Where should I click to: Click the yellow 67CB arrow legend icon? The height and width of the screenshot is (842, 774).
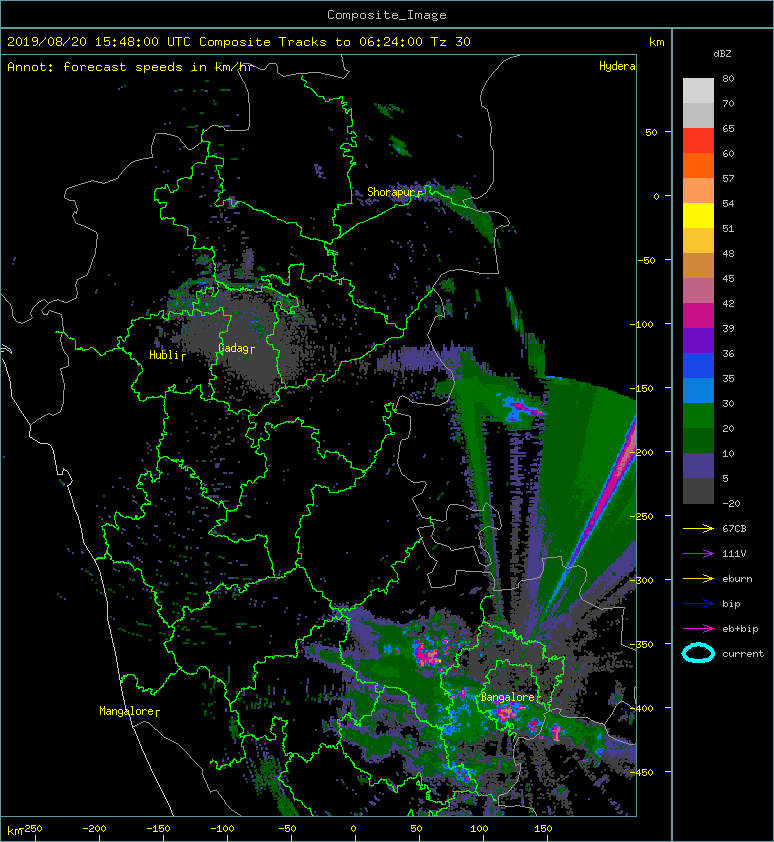[698, 529]
